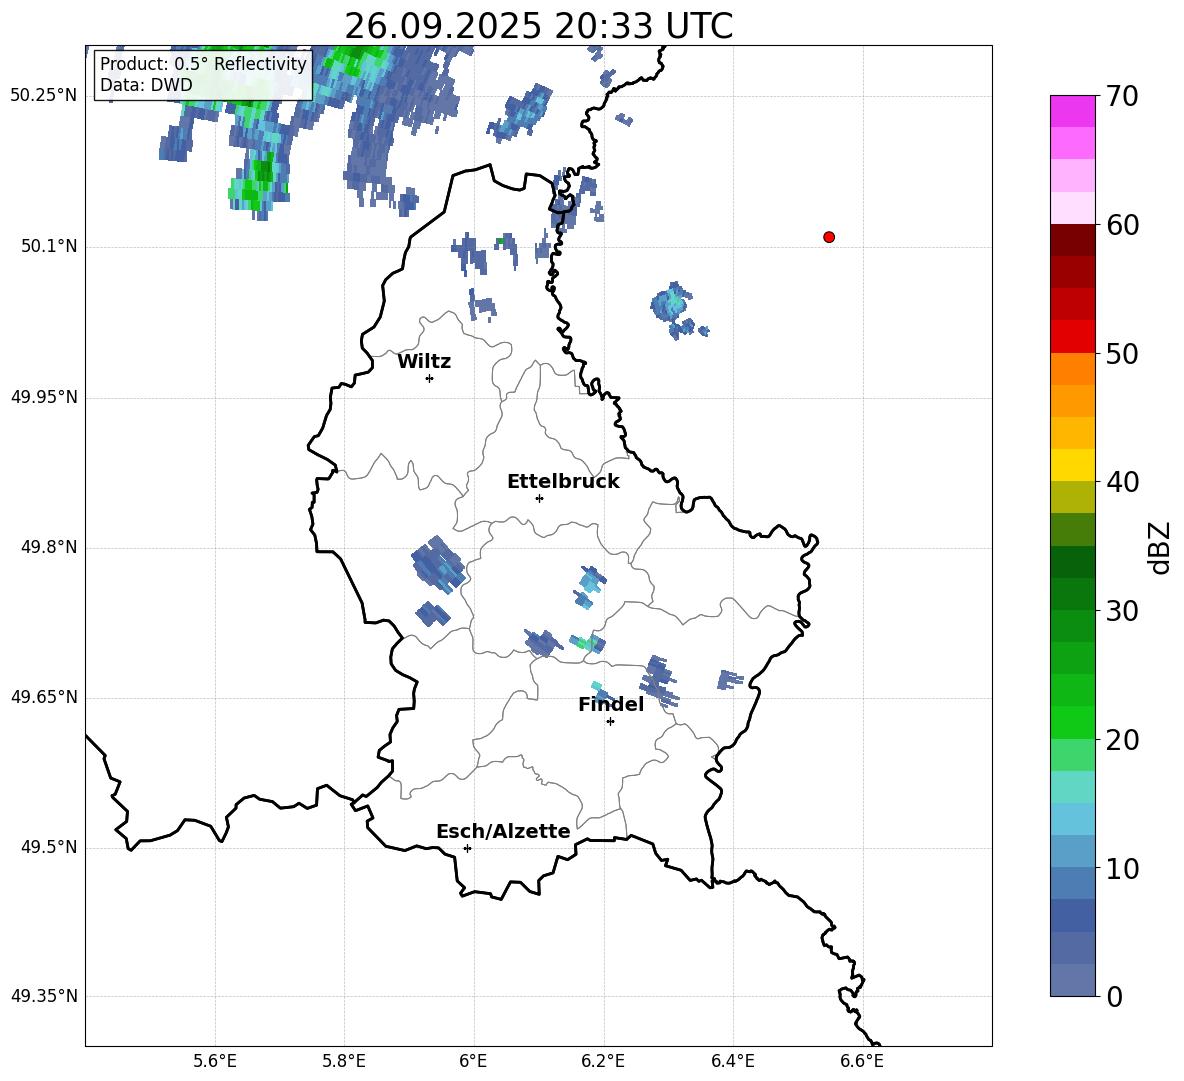1184x1081 pixels.
Task: Click the 6.4°E longitude label
Action: click(732, 1061)
